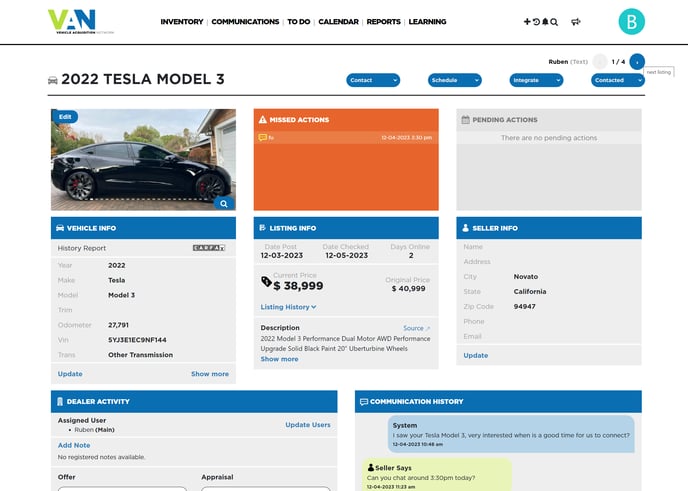
Task: Expand the Contact dropdown
Action: click(x=373, y=80)
